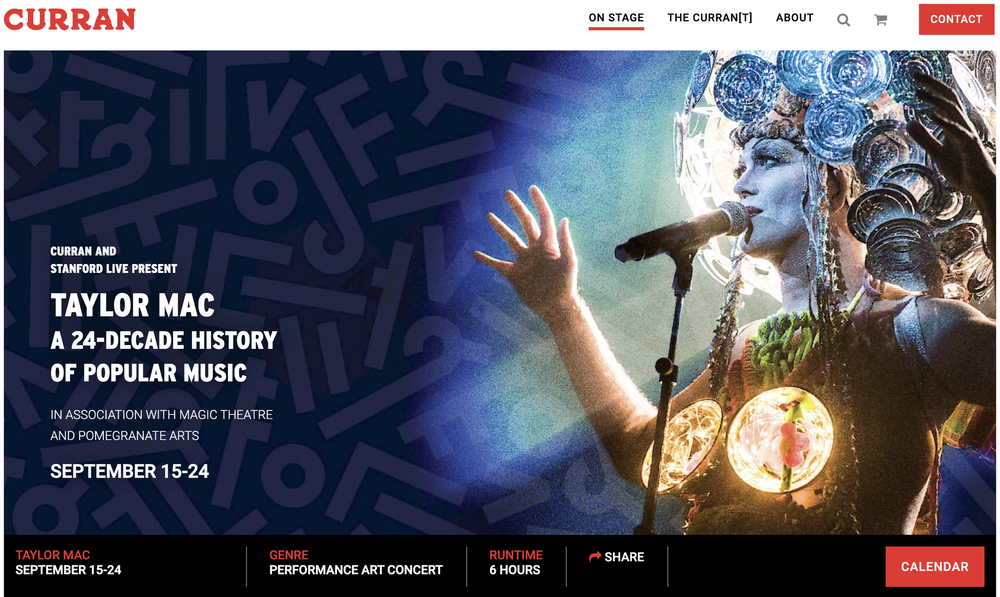Viewport: 1000px width, 597px height.
Task: Open the shopping cart icon
Action: click(x=881, y=20)
